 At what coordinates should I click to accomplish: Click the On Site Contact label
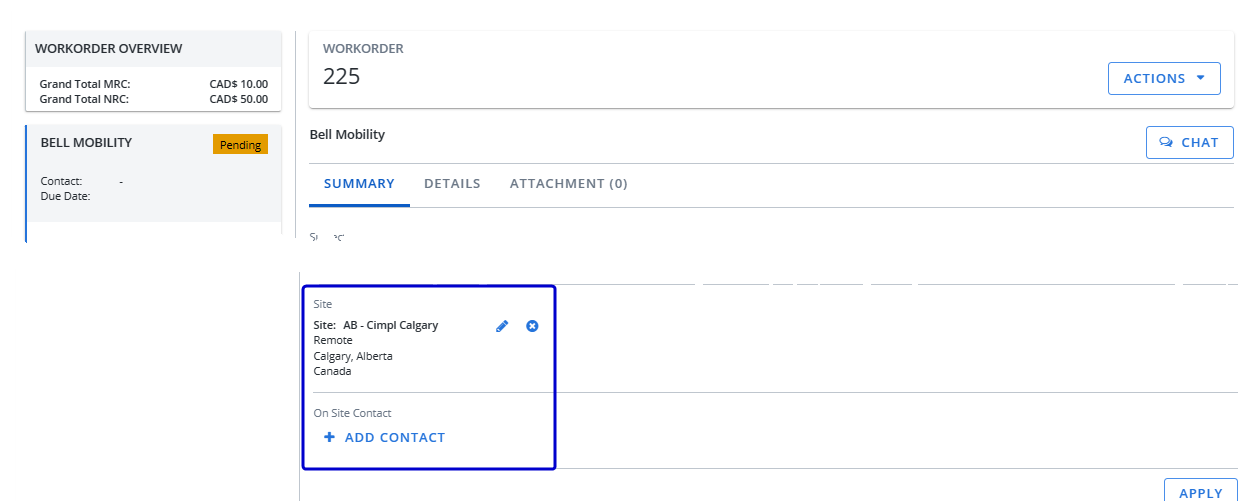pyautogui.click(x=353, y=413)
